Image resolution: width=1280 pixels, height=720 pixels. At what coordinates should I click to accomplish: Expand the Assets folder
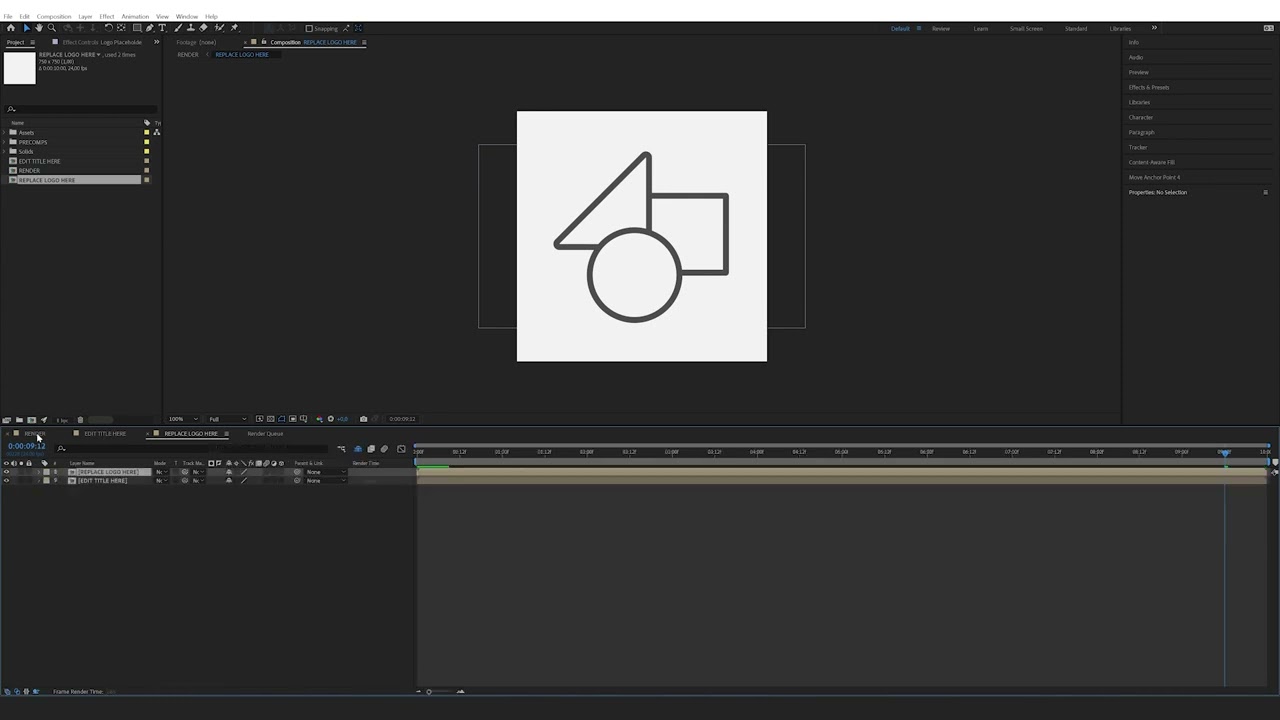click(5, 133)
